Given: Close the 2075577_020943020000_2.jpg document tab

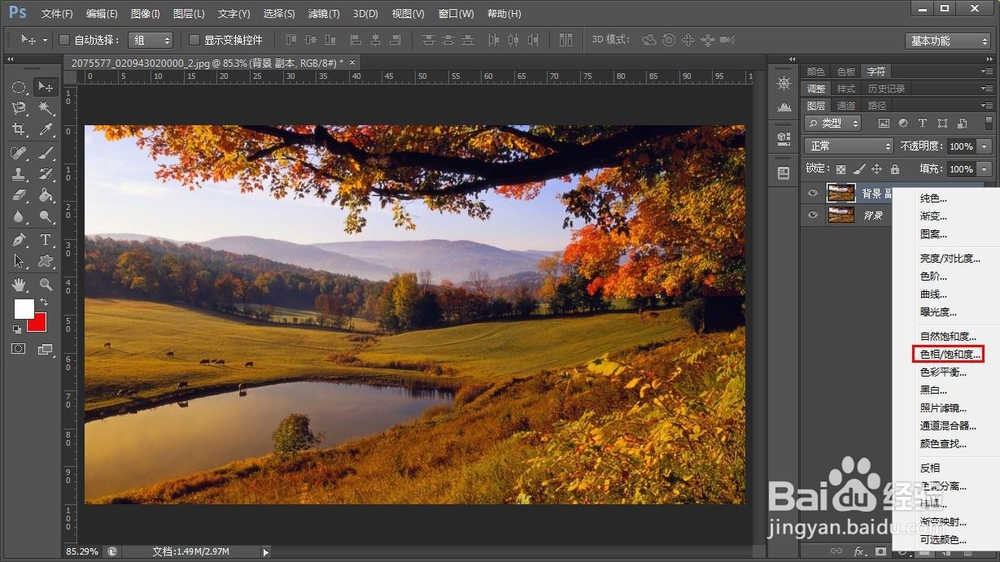Looking at the screenshot, I should coord(352,62).
